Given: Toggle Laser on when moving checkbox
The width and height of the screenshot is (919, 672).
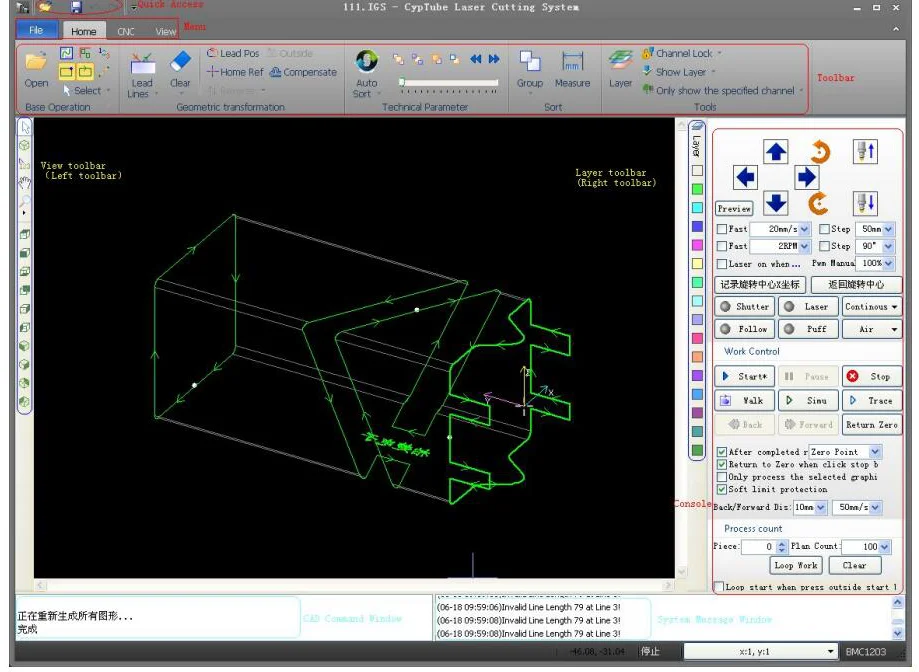Looking at the screenshot, I should 722,264.
